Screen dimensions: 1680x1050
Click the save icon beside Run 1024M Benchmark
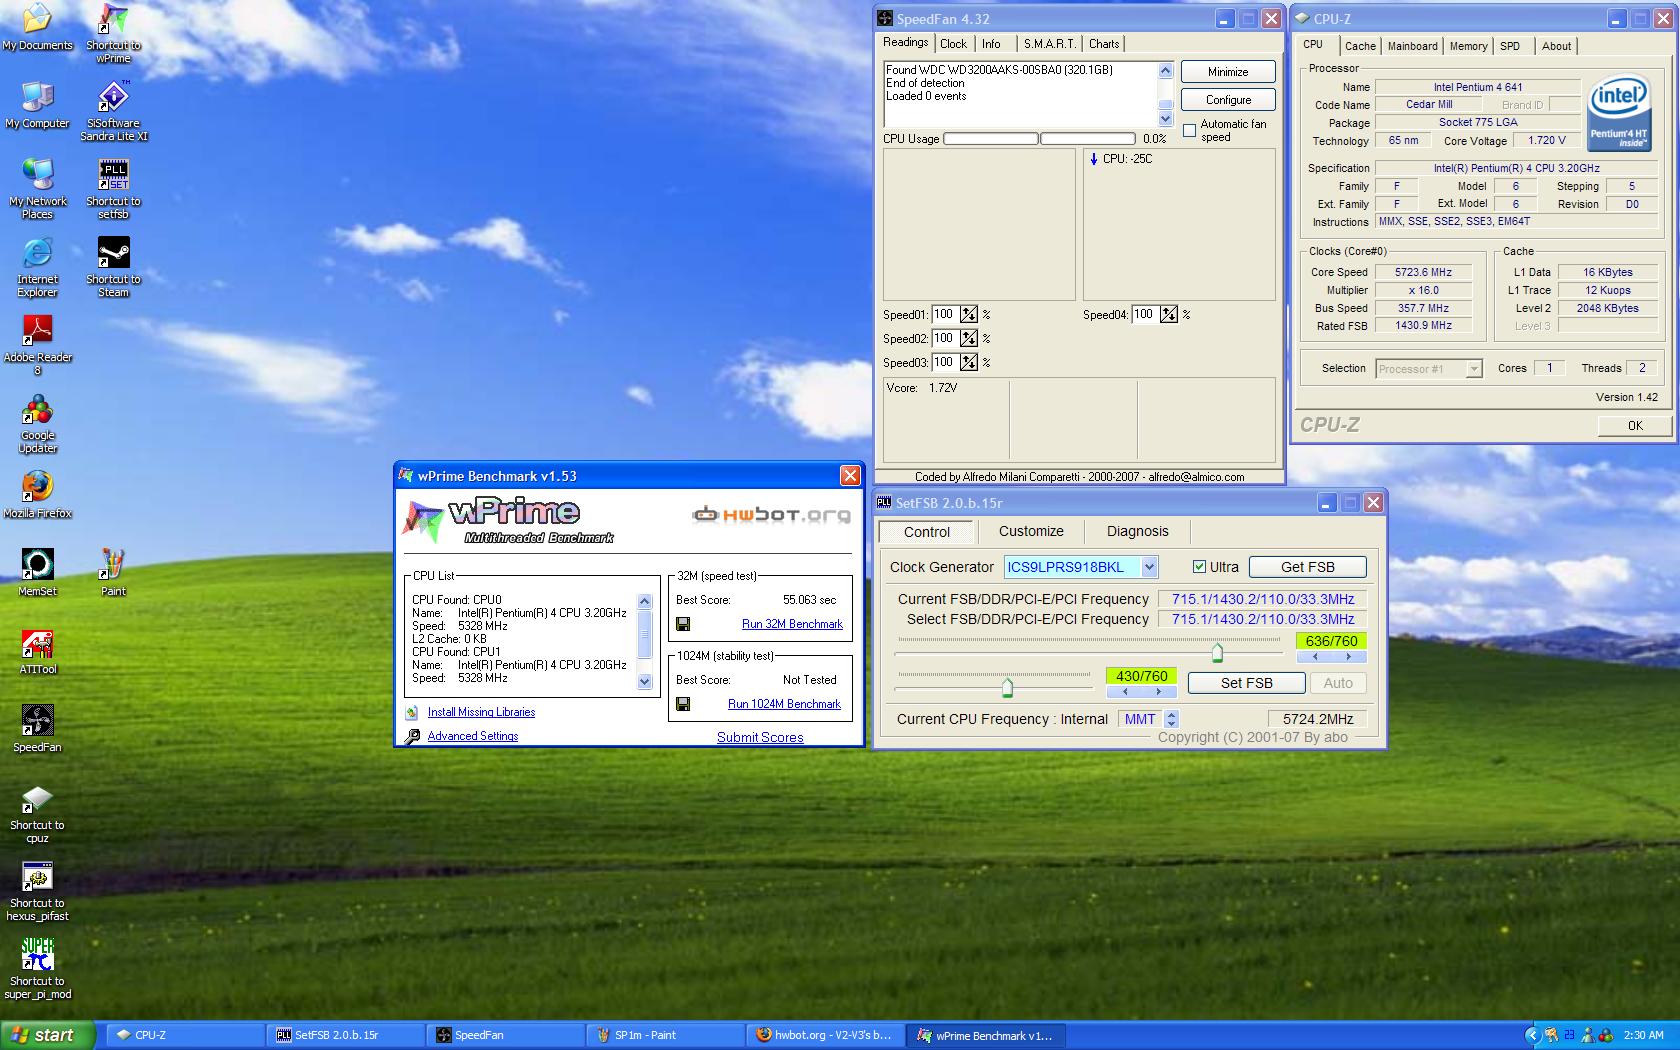click(x=683, y=704)
